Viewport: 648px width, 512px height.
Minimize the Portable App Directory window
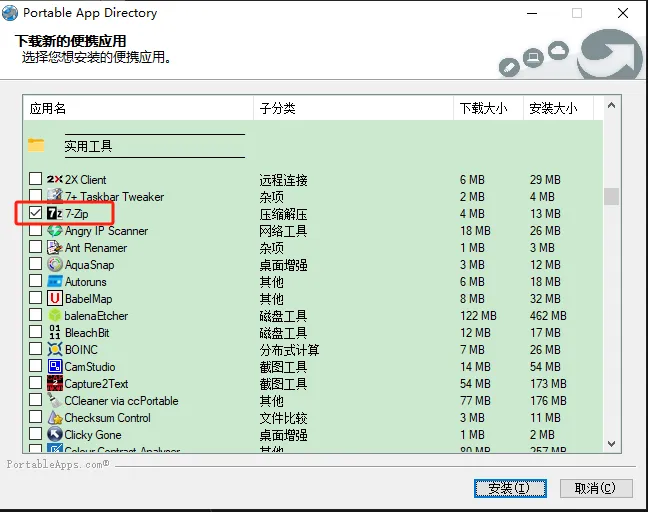[x=532, y=13]
